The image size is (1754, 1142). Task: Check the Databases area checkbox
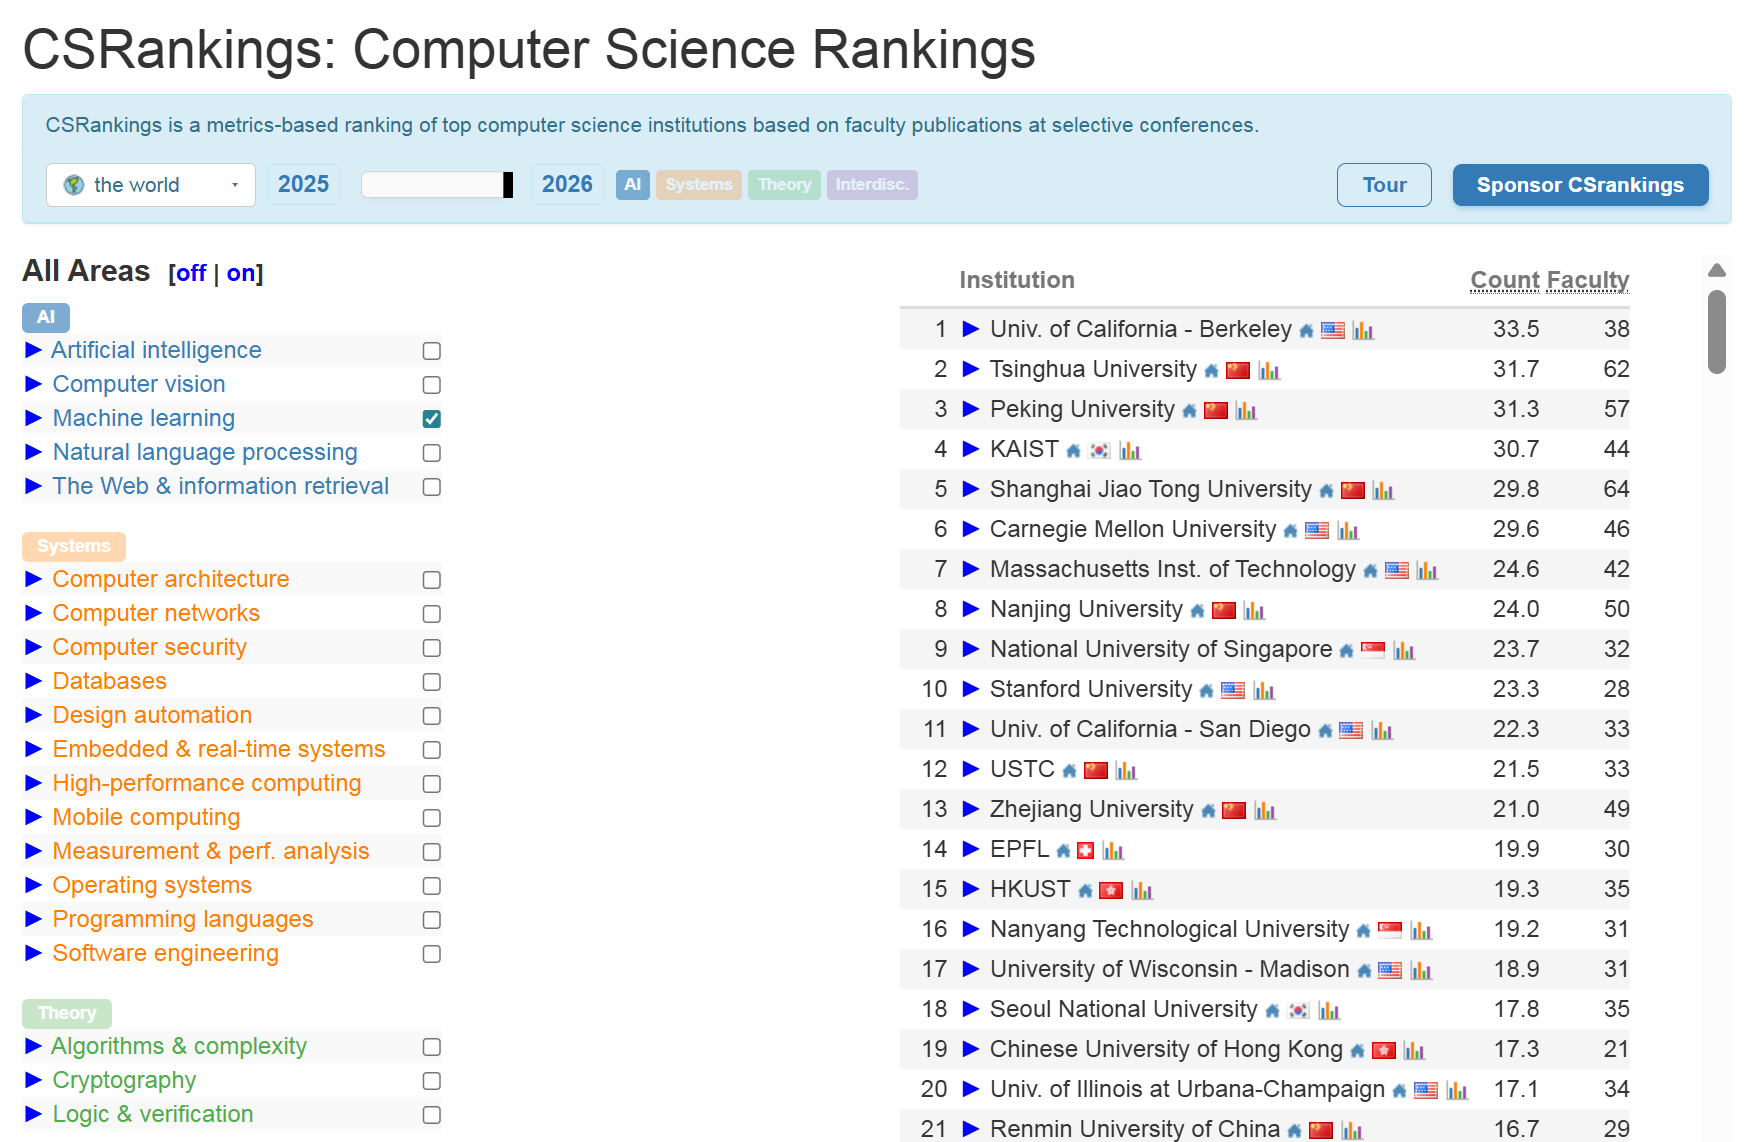pos(432,682)
